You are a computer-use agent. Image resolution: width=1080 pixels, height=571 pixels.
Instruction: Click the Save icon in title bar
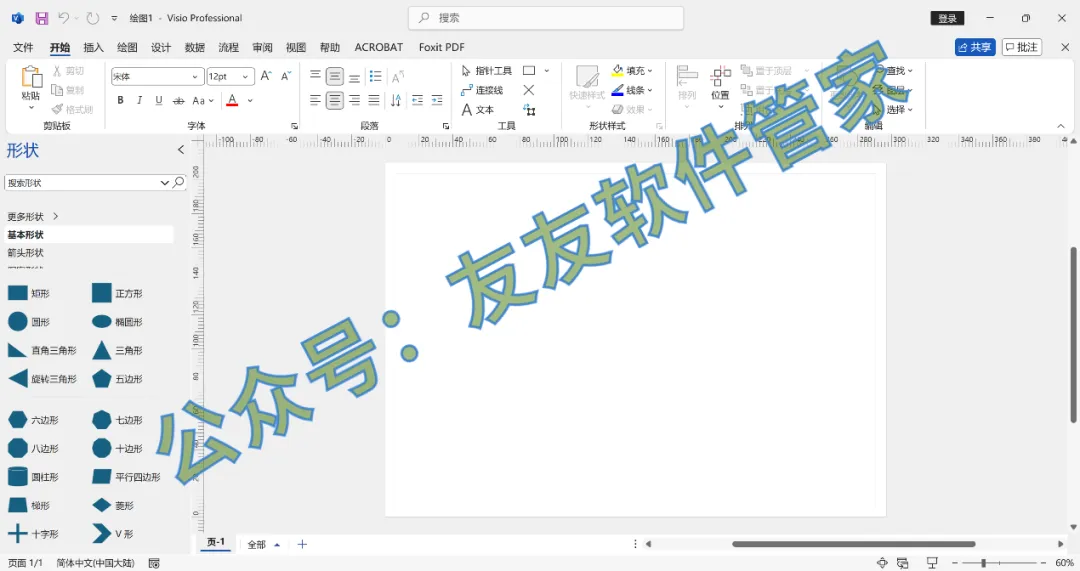pyautogui.click(x=41, y=19)
